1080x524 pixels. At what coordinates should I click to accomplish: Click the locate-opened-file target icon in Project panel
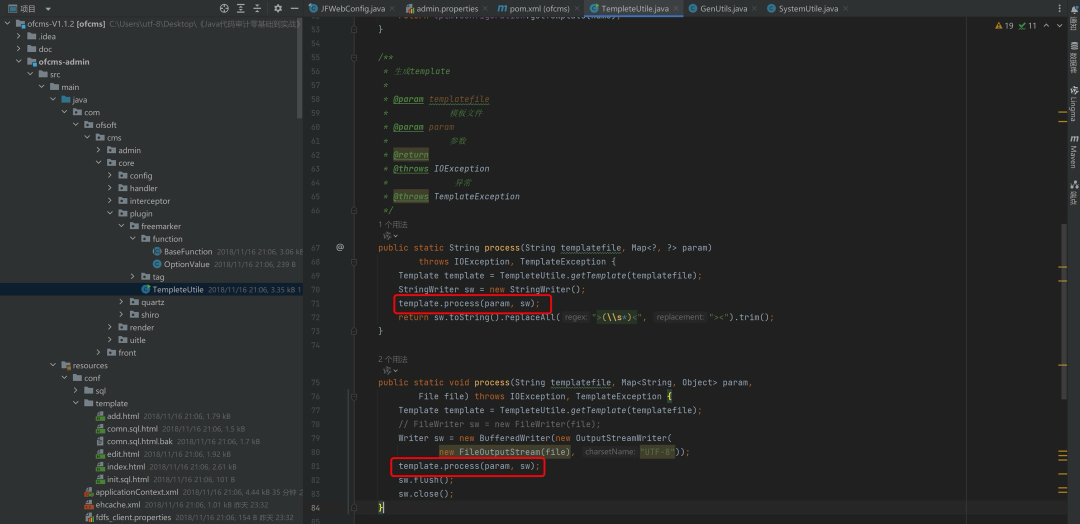(225, 8)
